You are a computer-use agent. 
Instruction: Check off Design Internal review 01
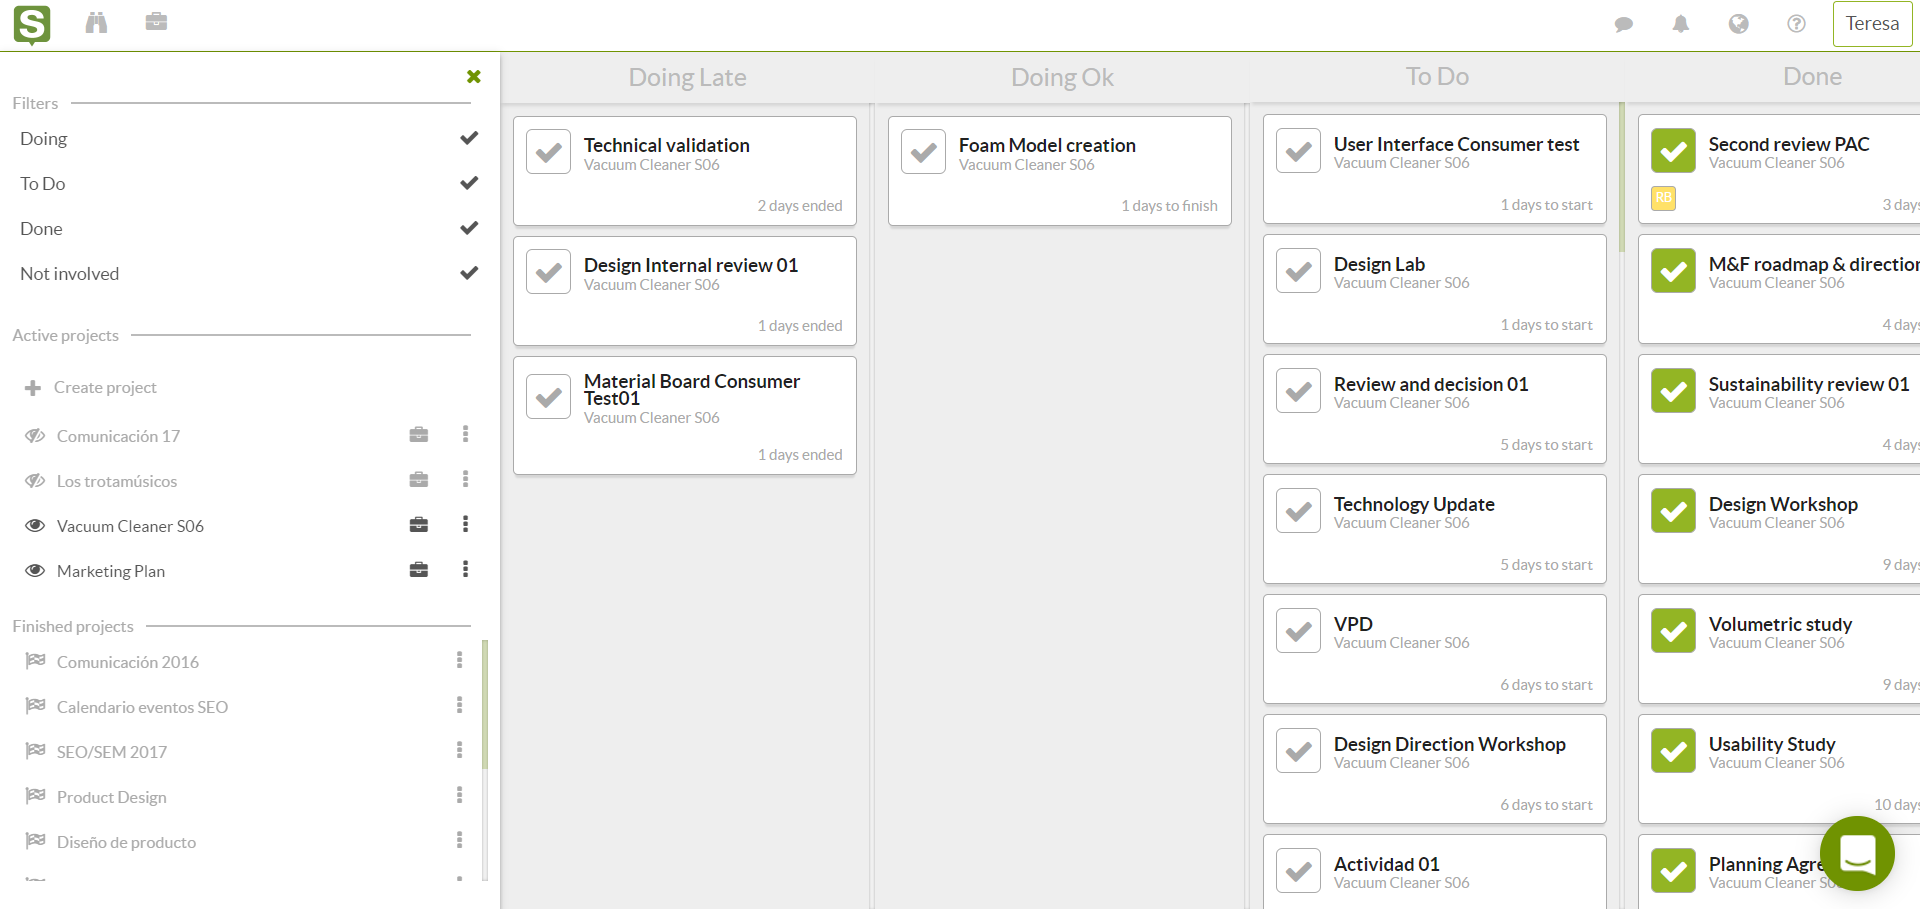[549, 272]
